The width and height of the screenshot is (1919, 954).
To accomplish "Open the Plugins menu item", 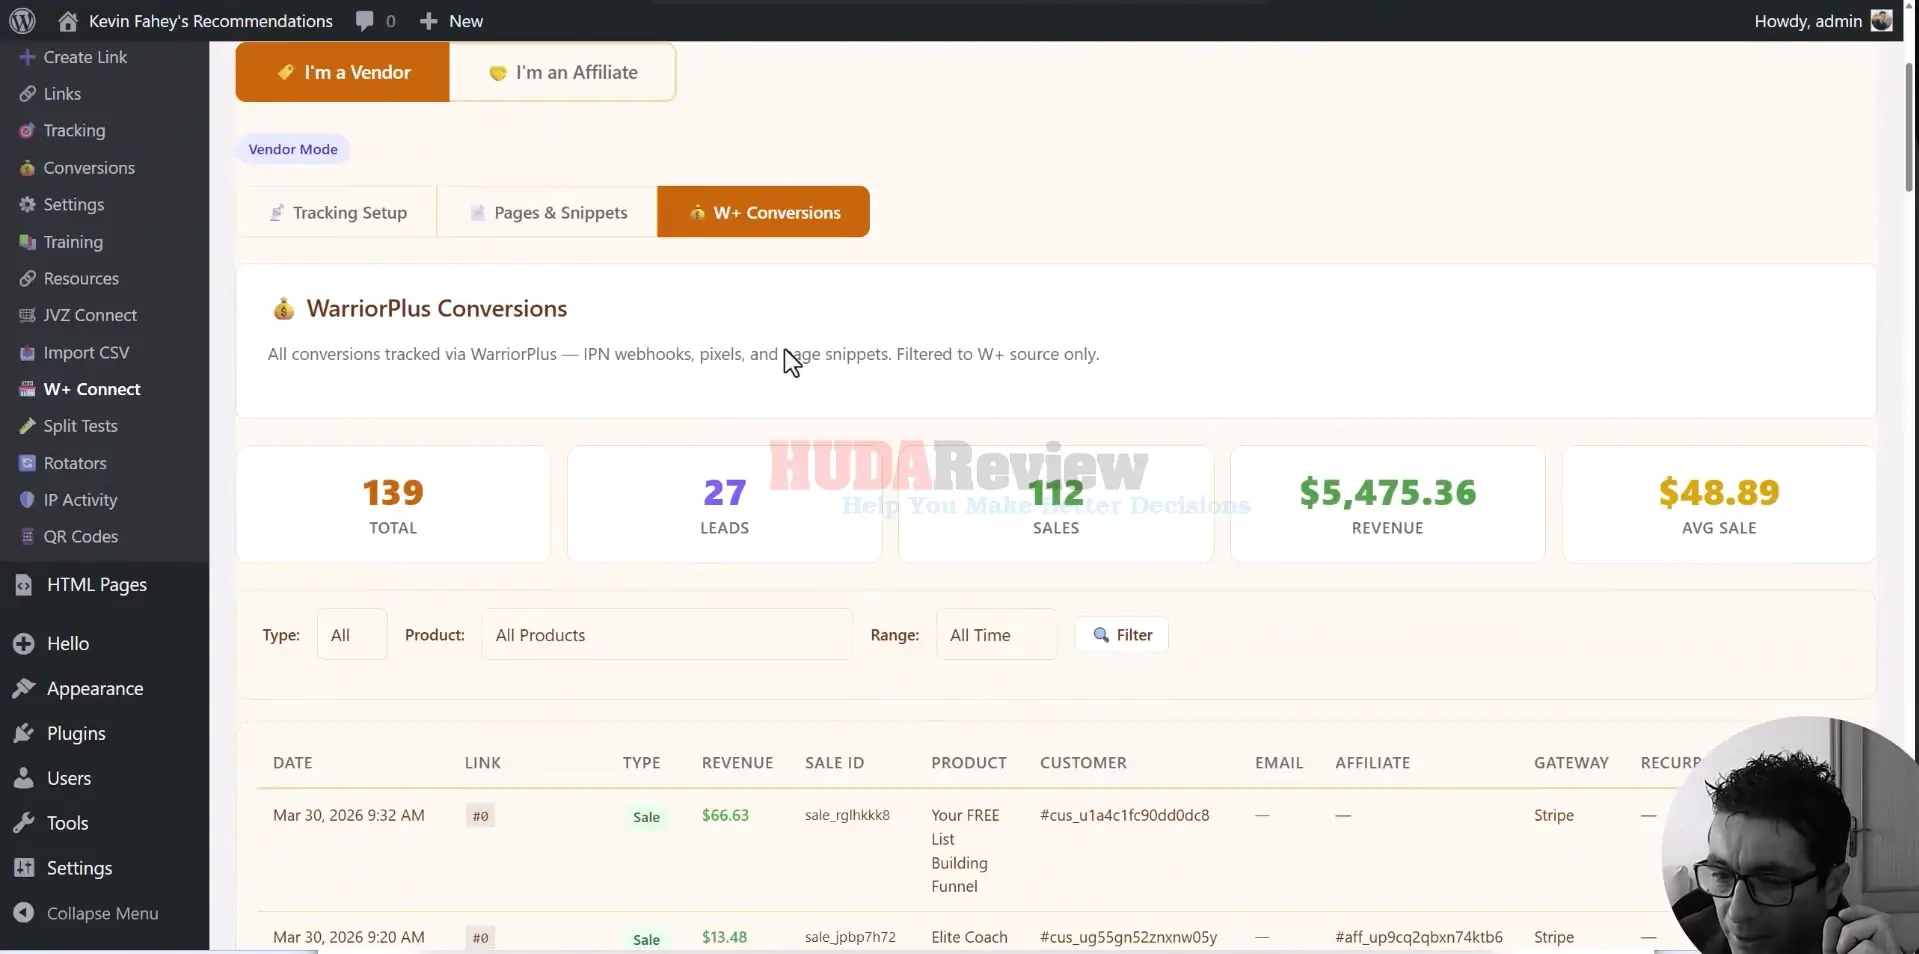I will (76, 734).
